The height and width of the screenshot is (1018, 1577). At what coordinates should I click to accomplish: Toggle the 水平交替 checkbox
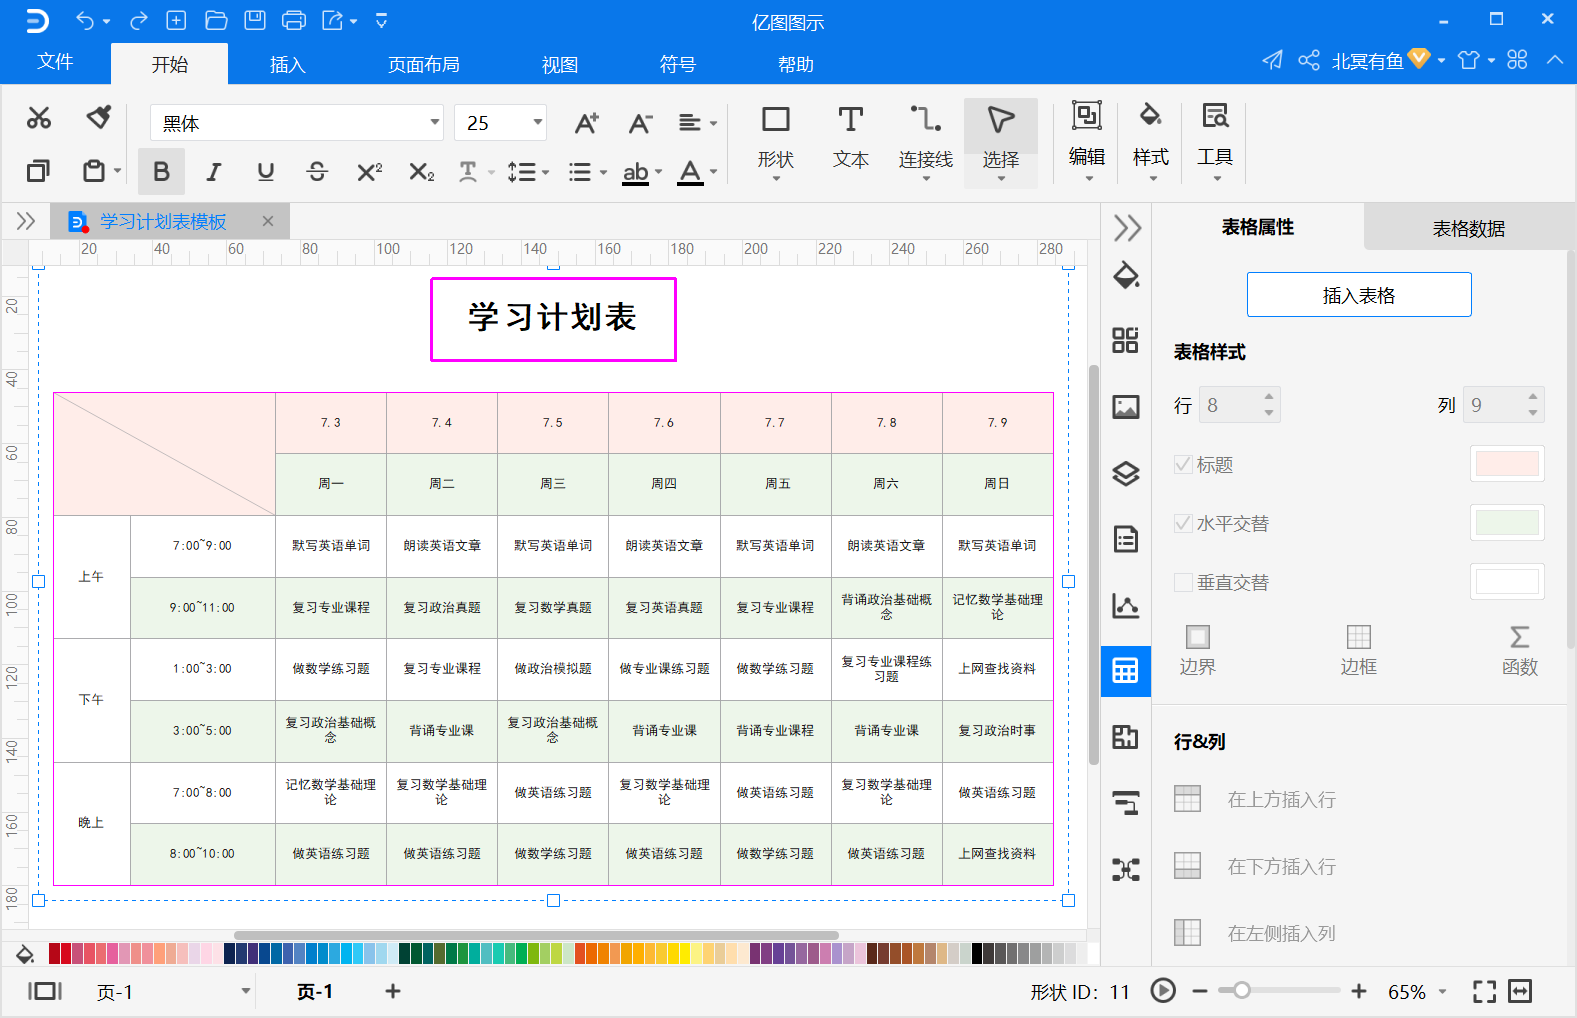pyautogui.click(x=1183, y=524)
